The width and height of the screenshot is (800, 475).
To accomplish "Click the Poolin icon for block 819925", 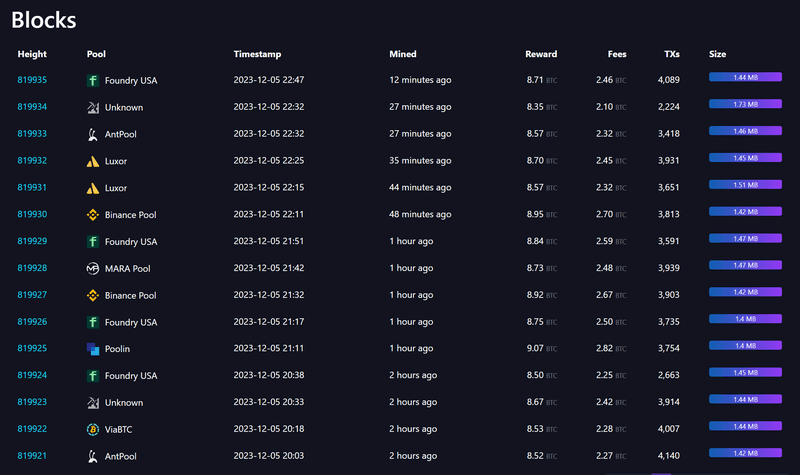I will [93, 349].
